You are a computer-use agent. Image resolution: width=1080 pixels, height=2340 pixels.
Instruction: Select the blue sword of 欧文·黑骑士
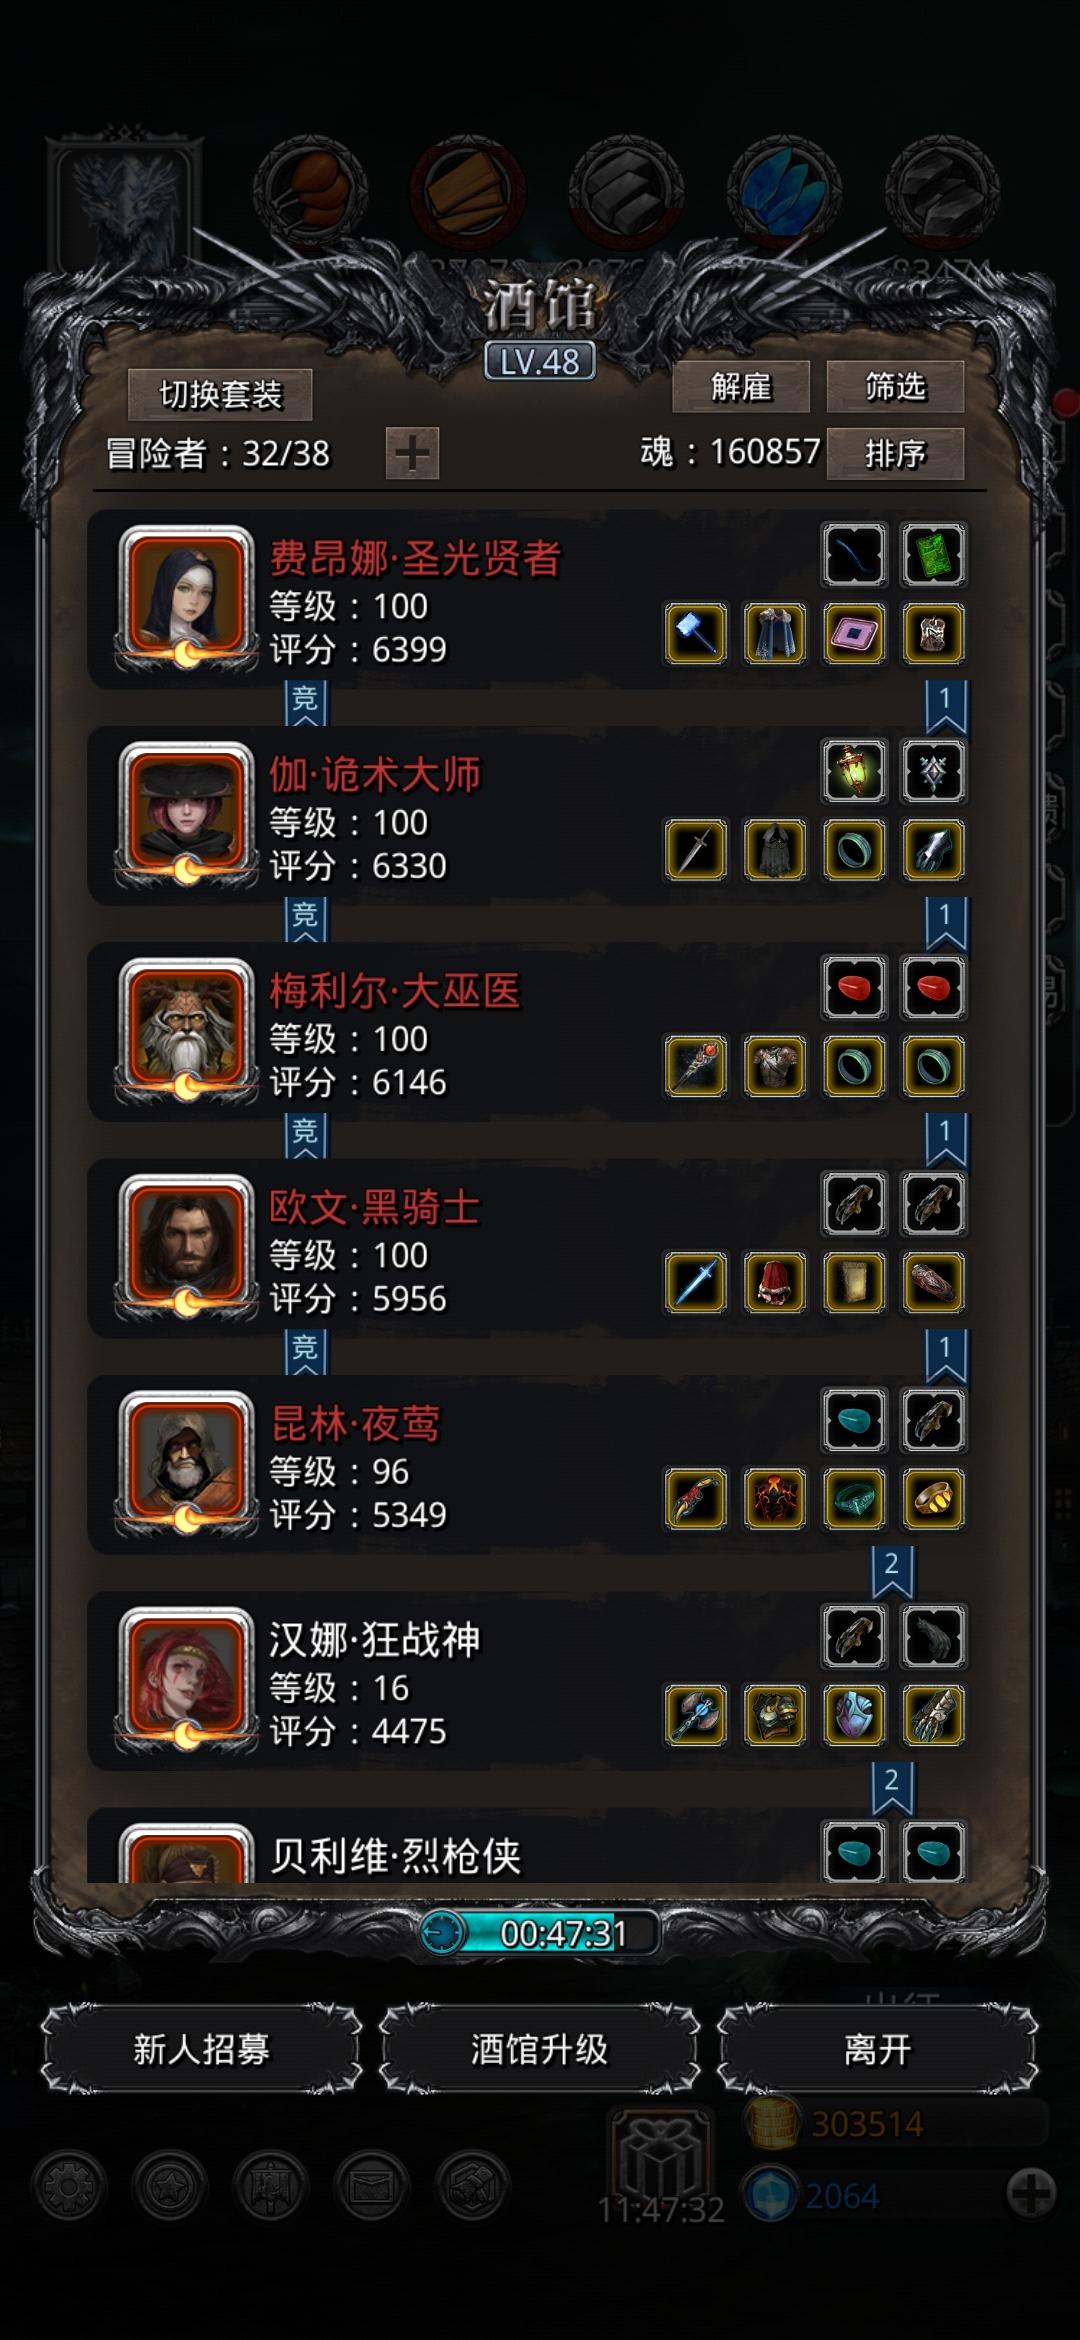tap(696, 1282)
